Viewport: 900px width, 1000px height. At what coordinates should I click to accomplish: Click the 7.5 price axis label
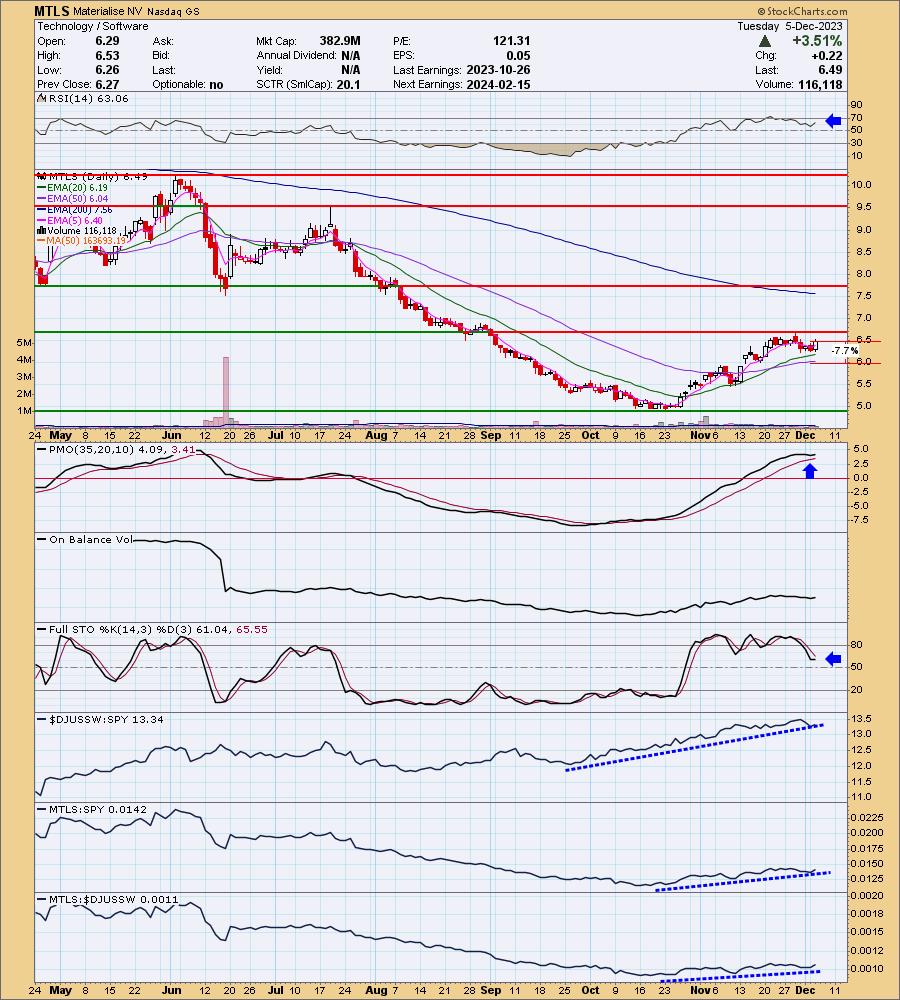(864, 295)
